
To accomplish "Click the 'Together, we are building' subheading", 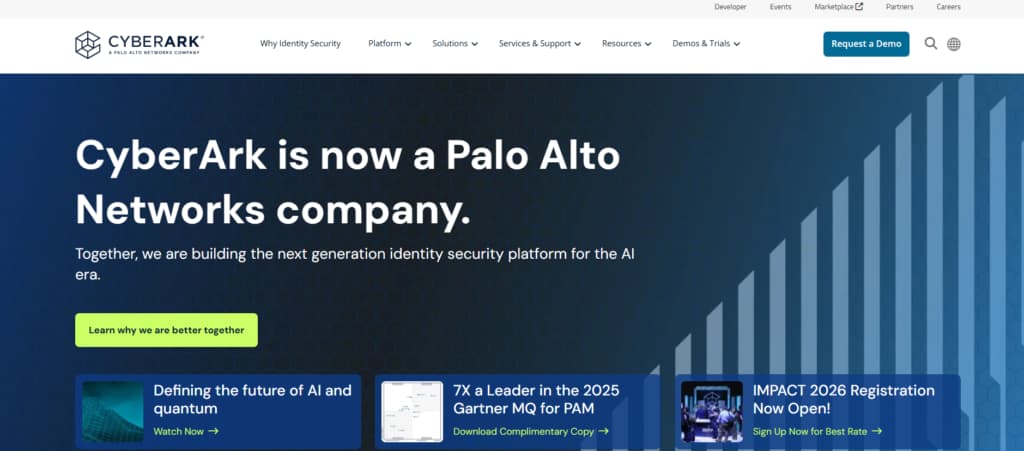I will coord(355,264).
